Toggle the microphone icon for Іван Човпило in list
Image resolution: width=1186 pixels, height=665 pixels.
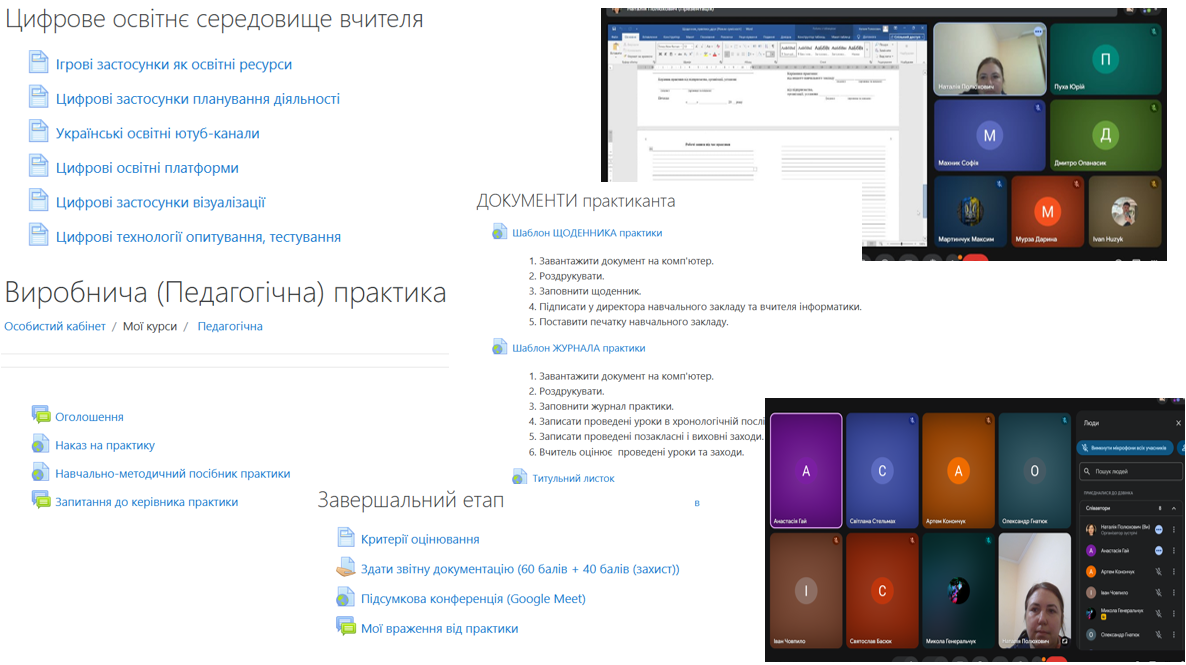coord(1159,592)
